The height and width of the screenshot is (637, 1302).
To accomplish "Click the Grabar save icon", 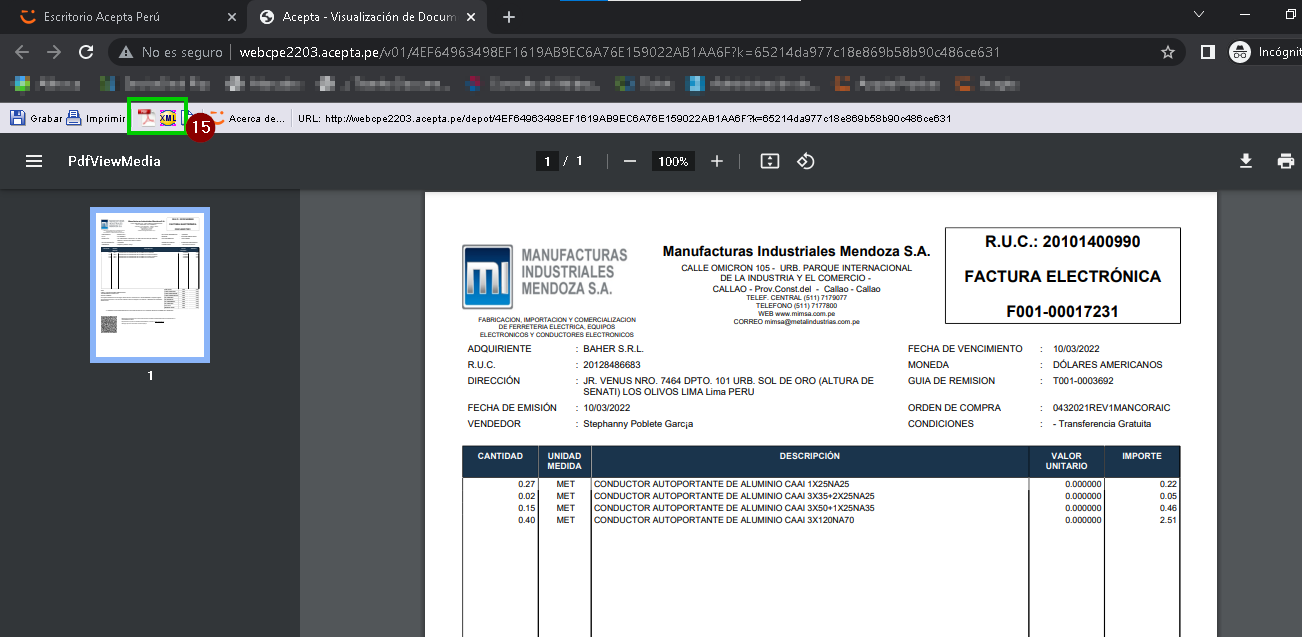I will tap(17, 118).
